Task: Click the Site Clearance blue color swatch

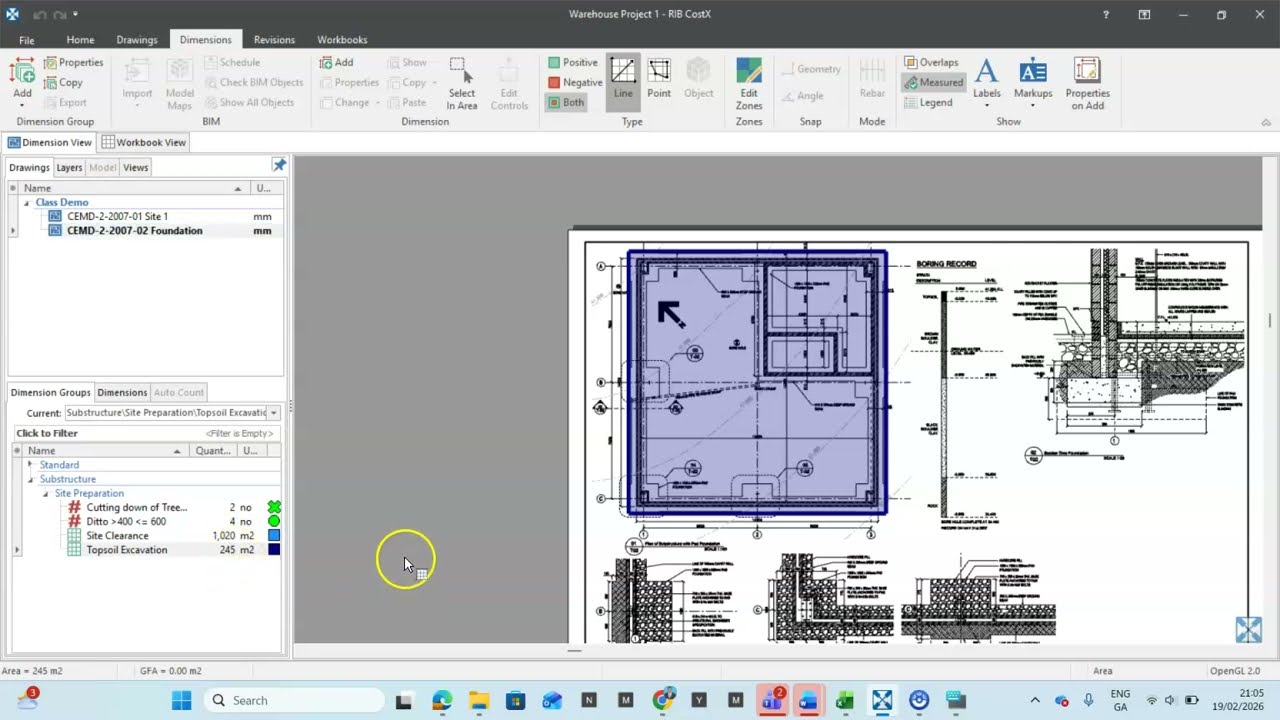Action: click(x=274, y=536)
